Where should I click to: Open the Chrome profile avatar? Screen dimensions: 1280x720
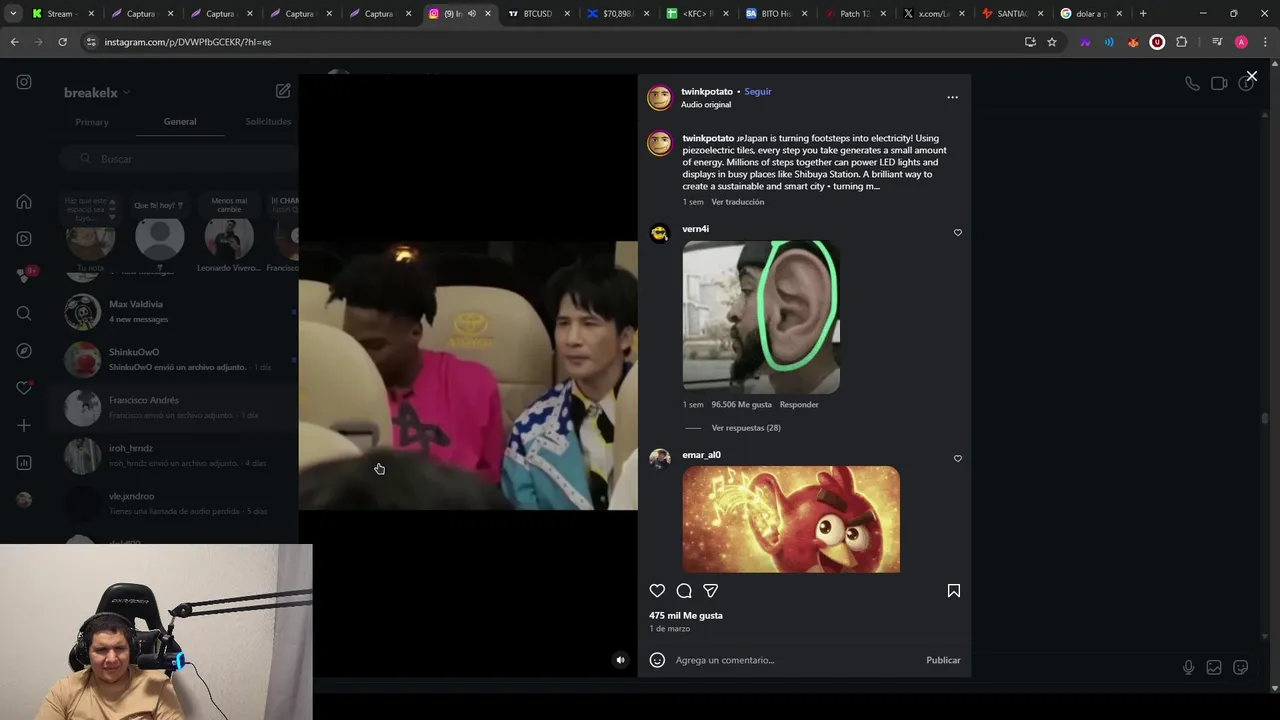pos(1241,42)
